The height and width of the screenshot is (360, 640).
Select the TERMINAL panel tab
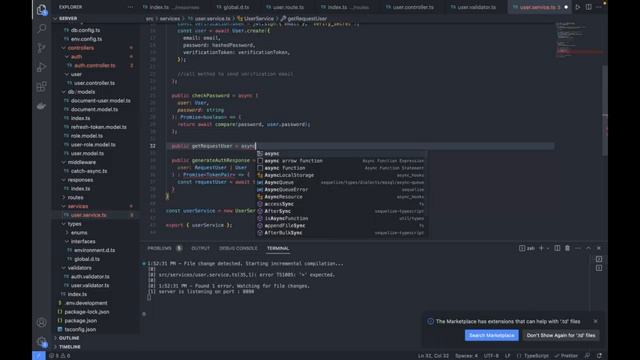click(278, 248)
